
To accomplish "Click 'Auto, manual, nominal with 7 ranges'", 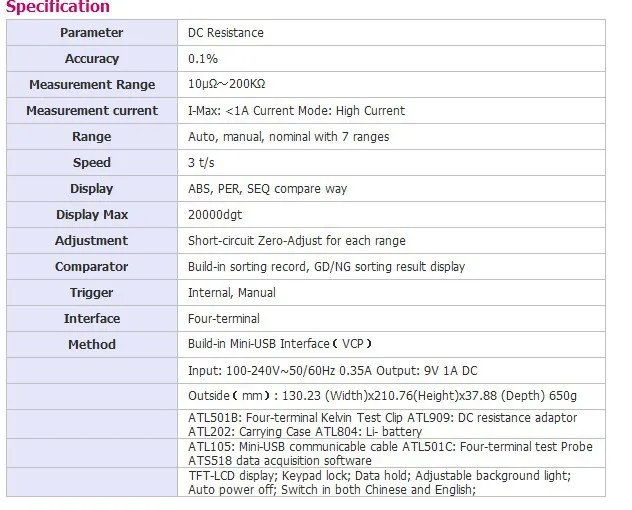I will 289,137.
